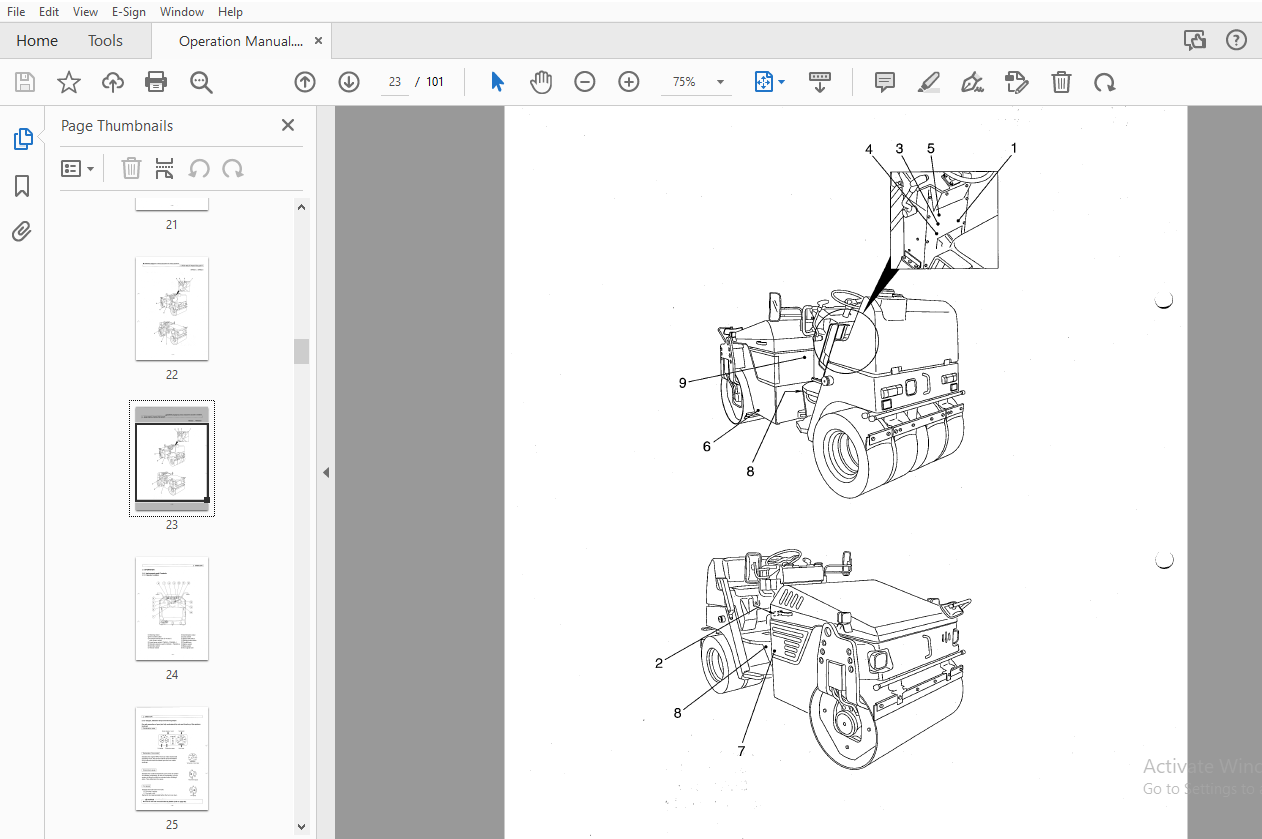1262x839 pixels.
Task: Collapse the navigation pane with the left arrow
Action: [325, 472]
